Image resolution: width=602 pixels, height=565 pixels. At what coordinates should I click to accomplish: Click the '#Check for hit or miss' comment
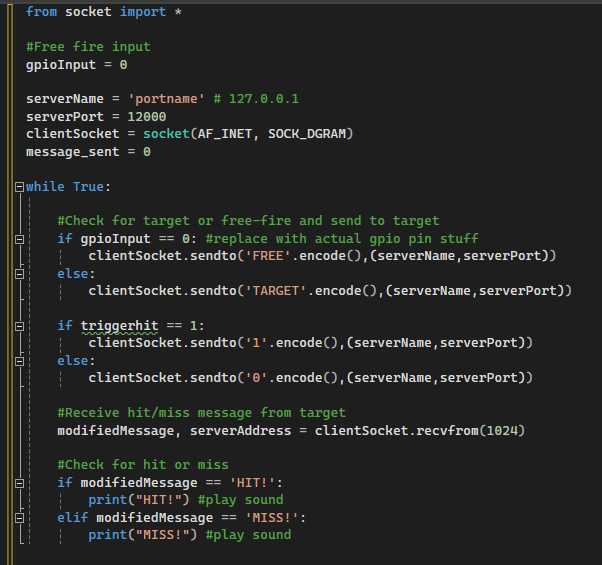[x=143, y=465]
